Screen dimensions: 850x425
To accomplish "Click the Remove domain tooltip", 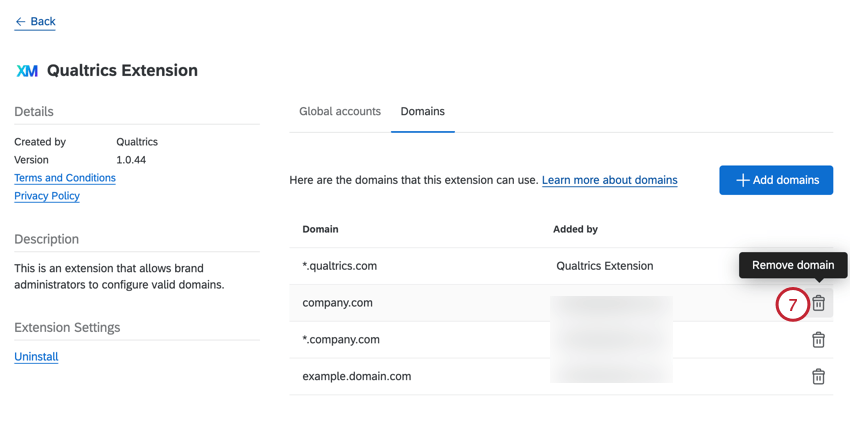I will click(793, 265).
